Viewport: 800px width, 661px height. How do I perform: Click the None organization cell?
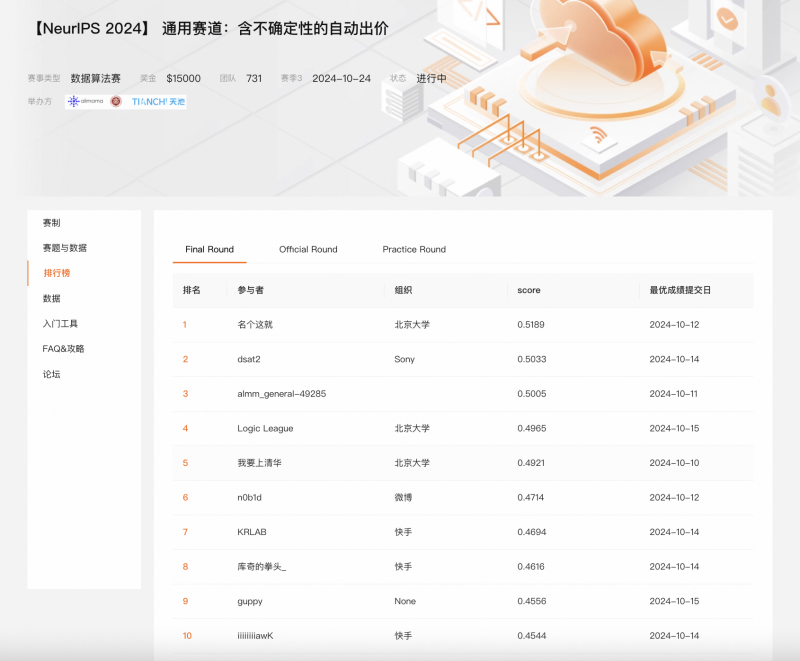tap(405, 601)
